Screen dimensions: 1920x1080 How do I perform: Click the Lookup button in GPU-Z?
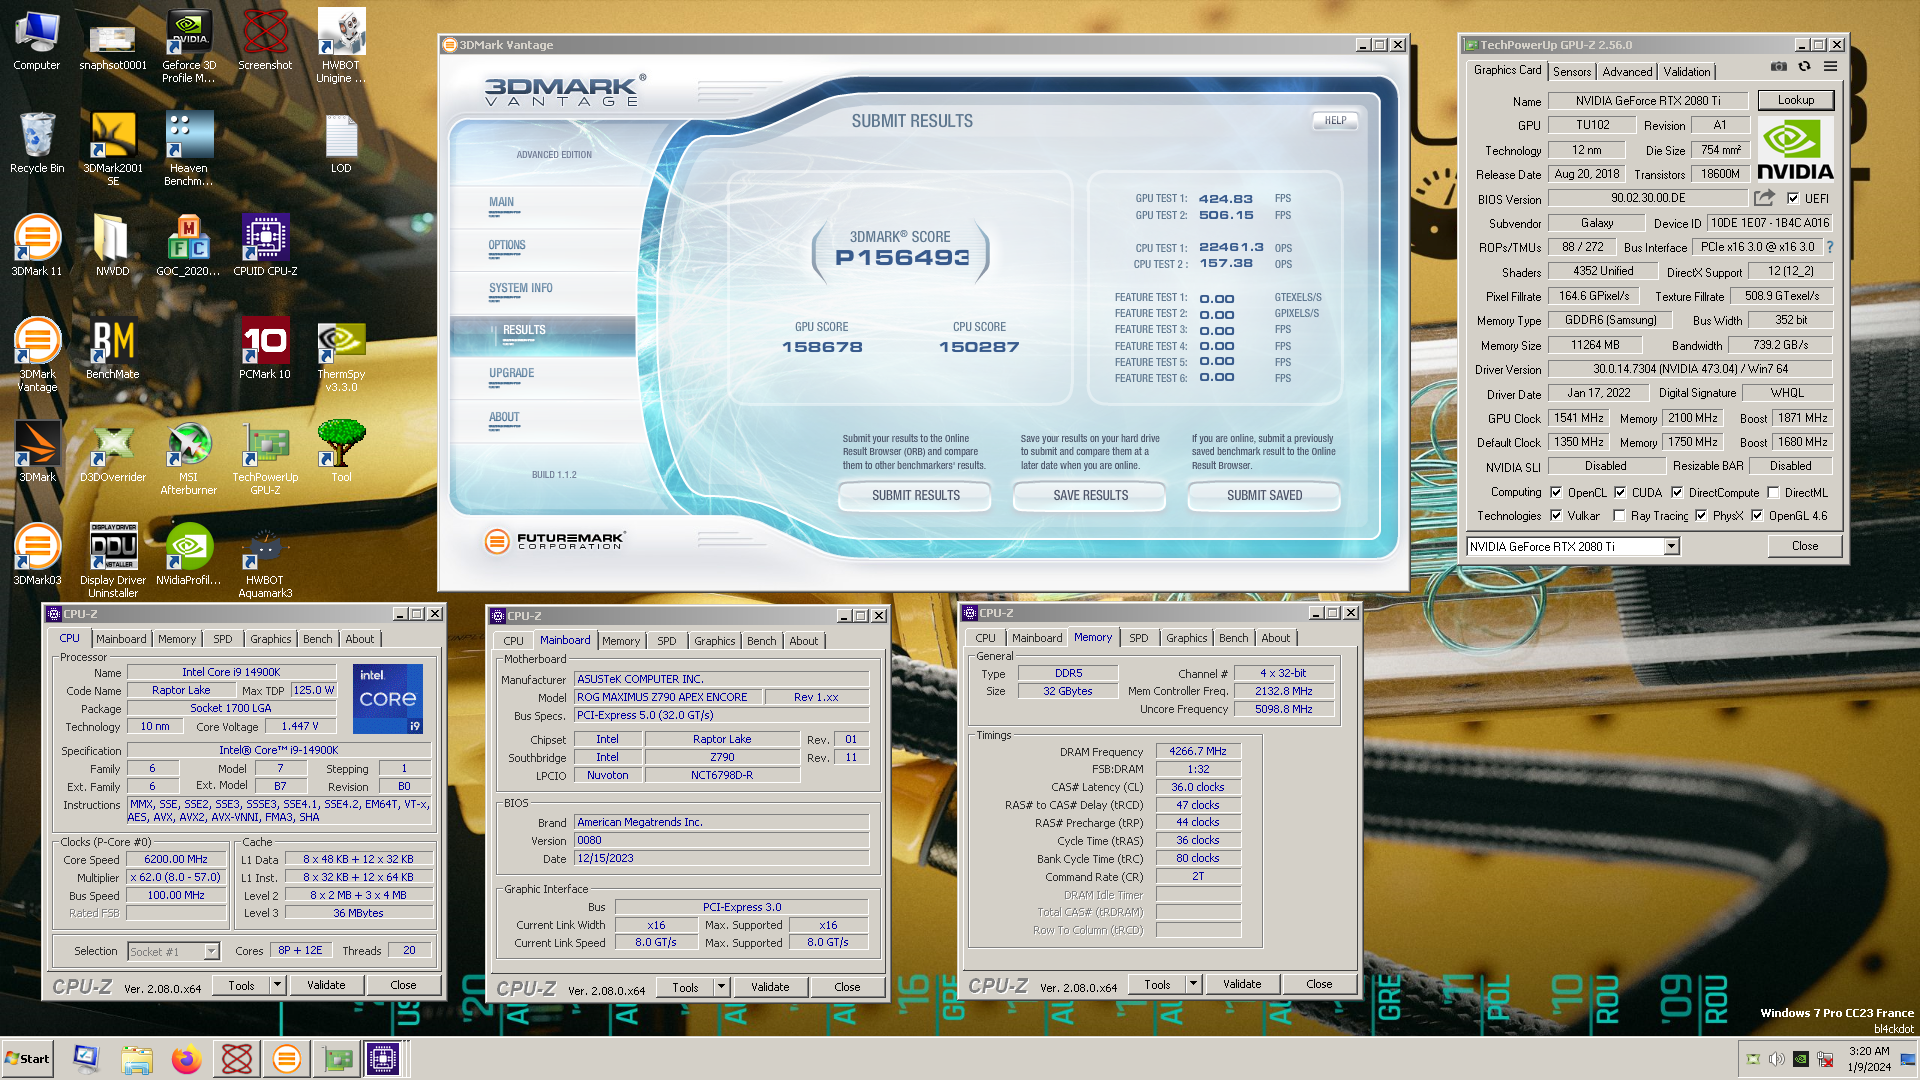pyautogui.click(x=1796, y=100)
